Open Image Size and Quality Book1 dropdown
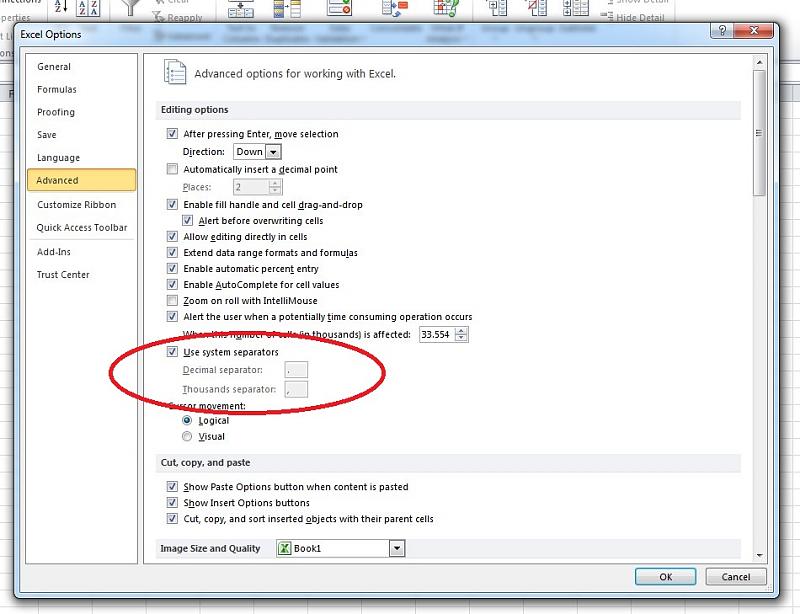The width and height of the screenshot is (800, 614). [x=397, y=549]
